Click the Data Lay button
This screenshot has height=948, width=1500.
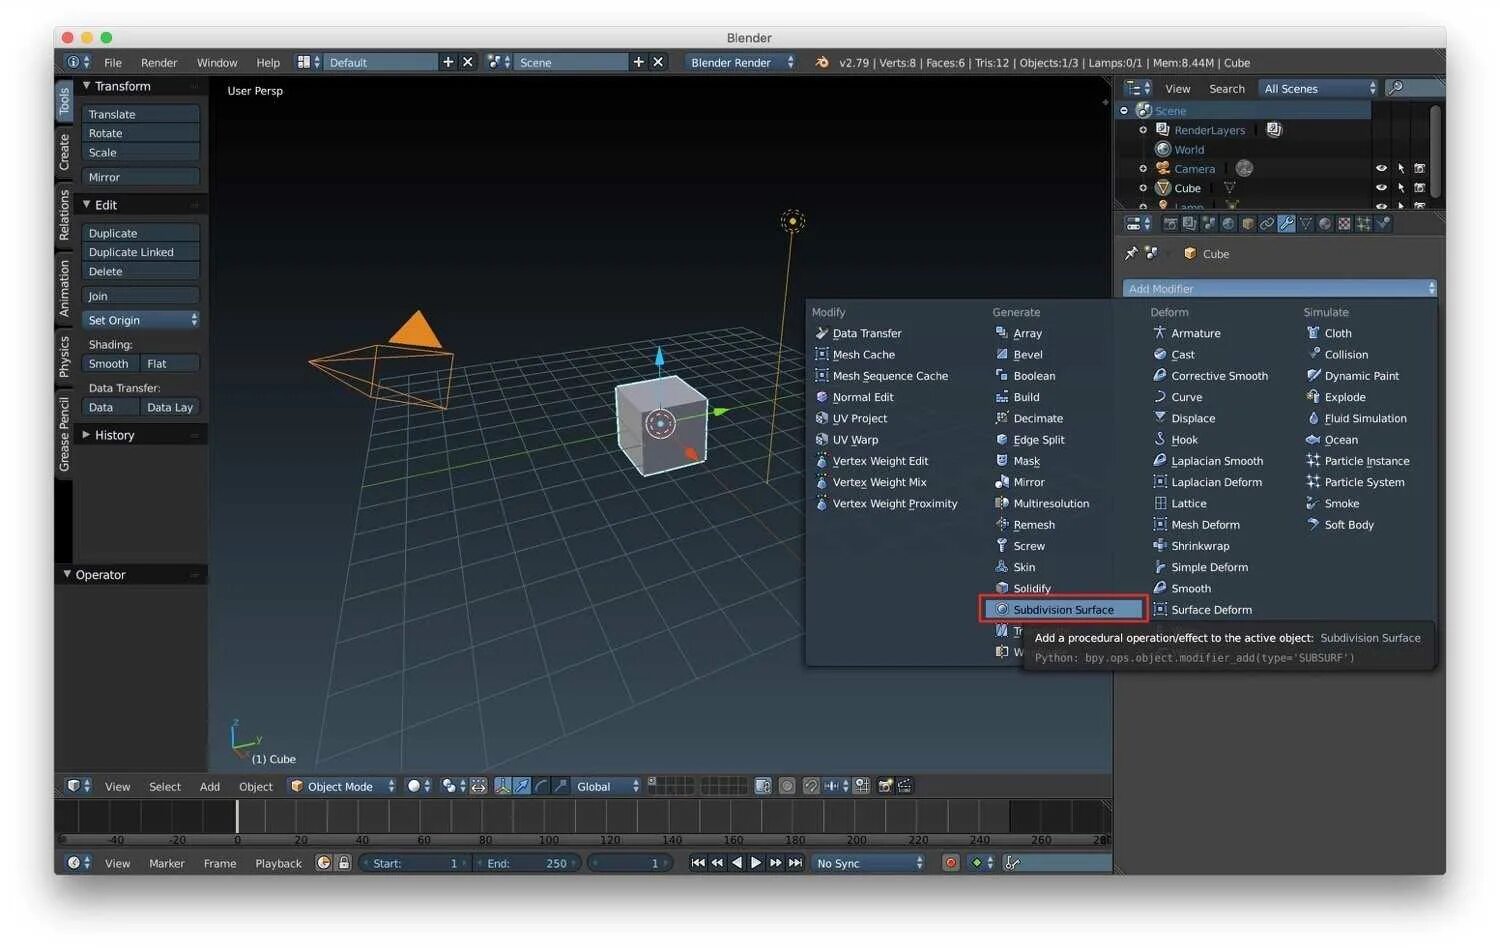[169, 407]
